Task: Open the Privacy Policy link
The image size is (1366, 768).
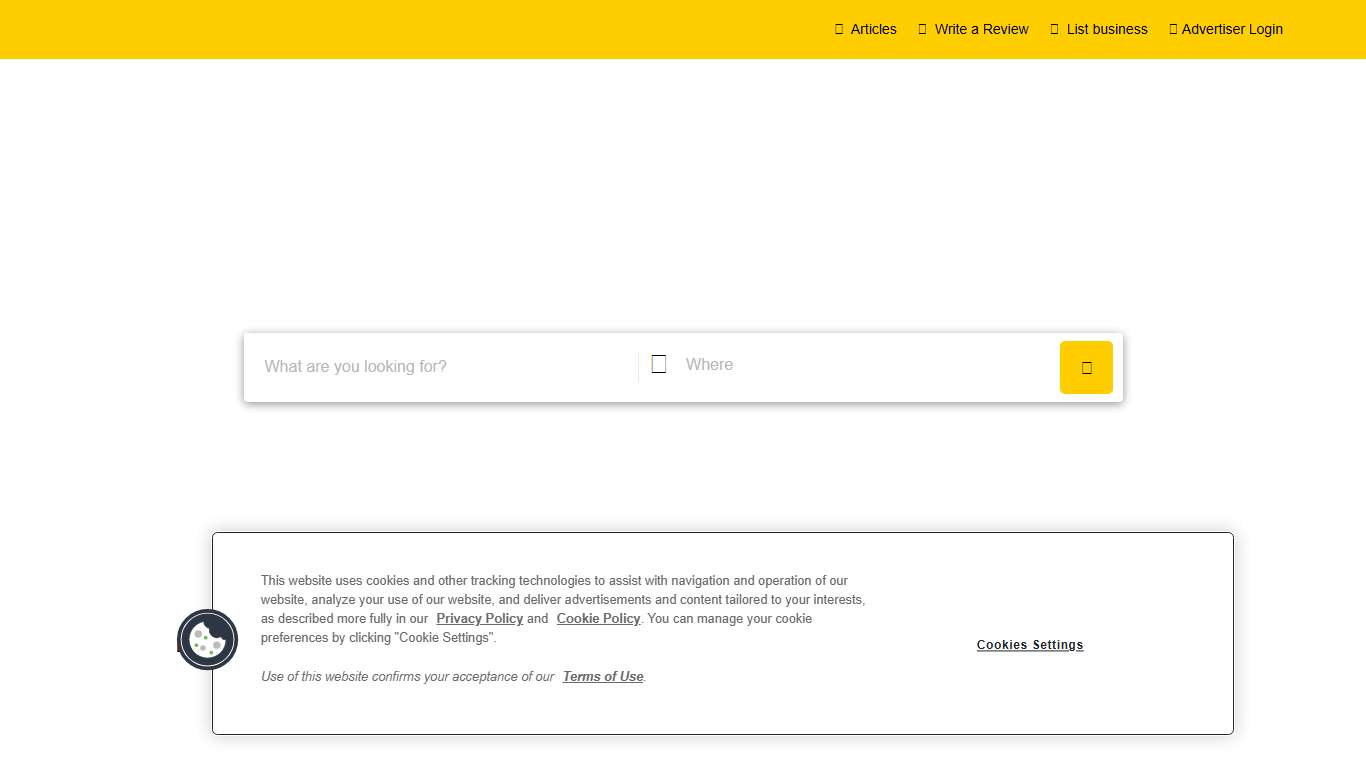Action: point(479,618)
